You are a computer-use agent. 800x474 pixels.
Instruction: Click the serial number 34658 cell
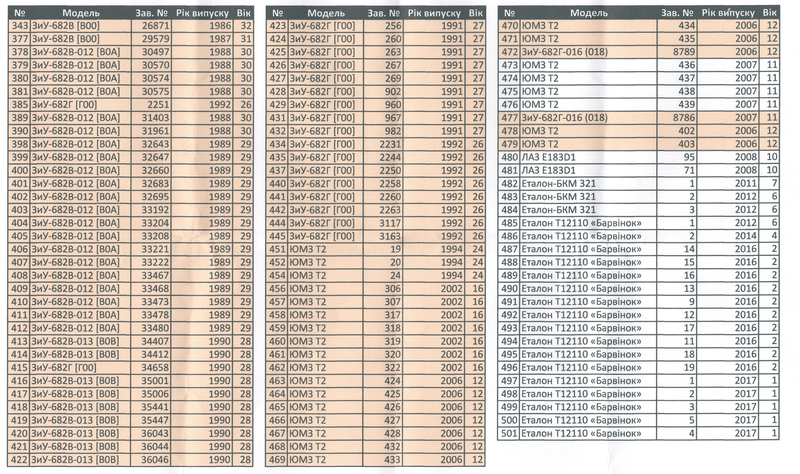click(x=152, y=368)
